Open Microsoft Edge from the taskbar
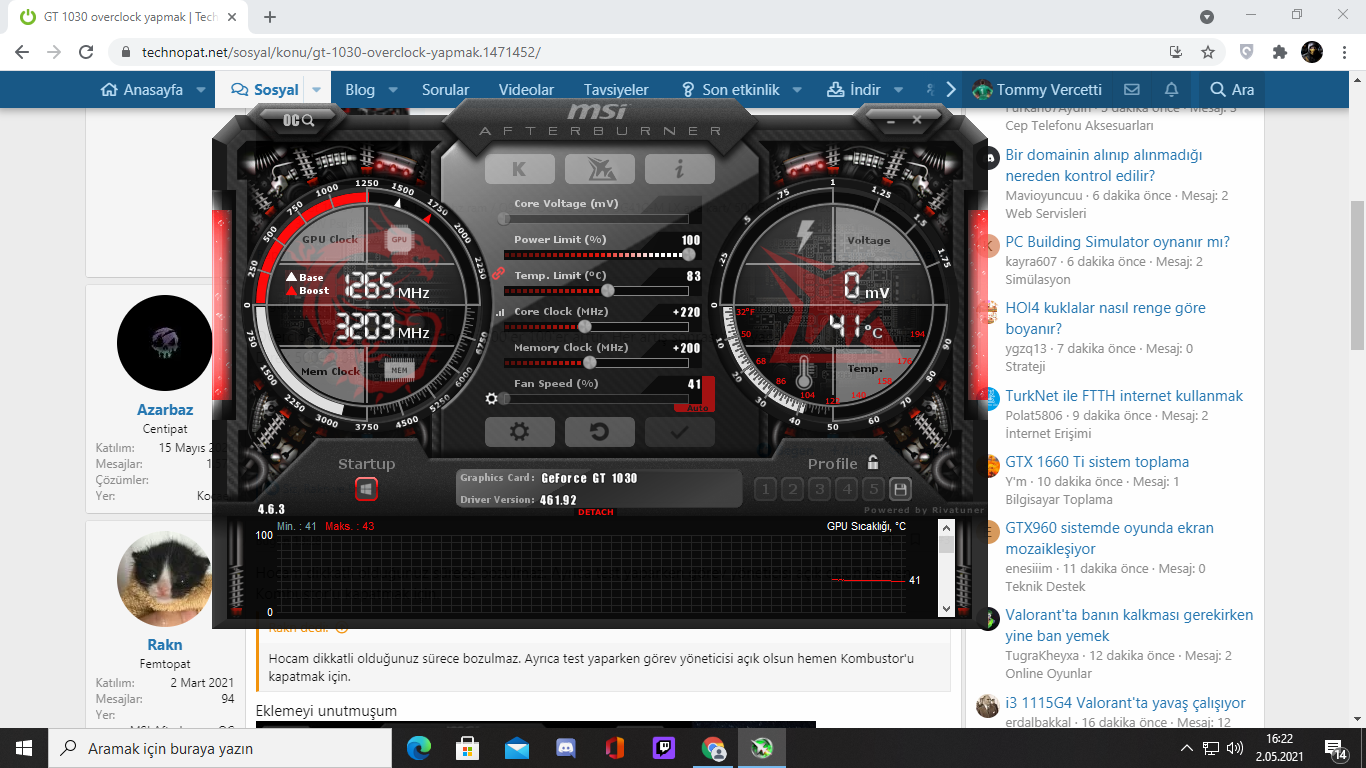The image size is (1366, 768). coord(419,748)
